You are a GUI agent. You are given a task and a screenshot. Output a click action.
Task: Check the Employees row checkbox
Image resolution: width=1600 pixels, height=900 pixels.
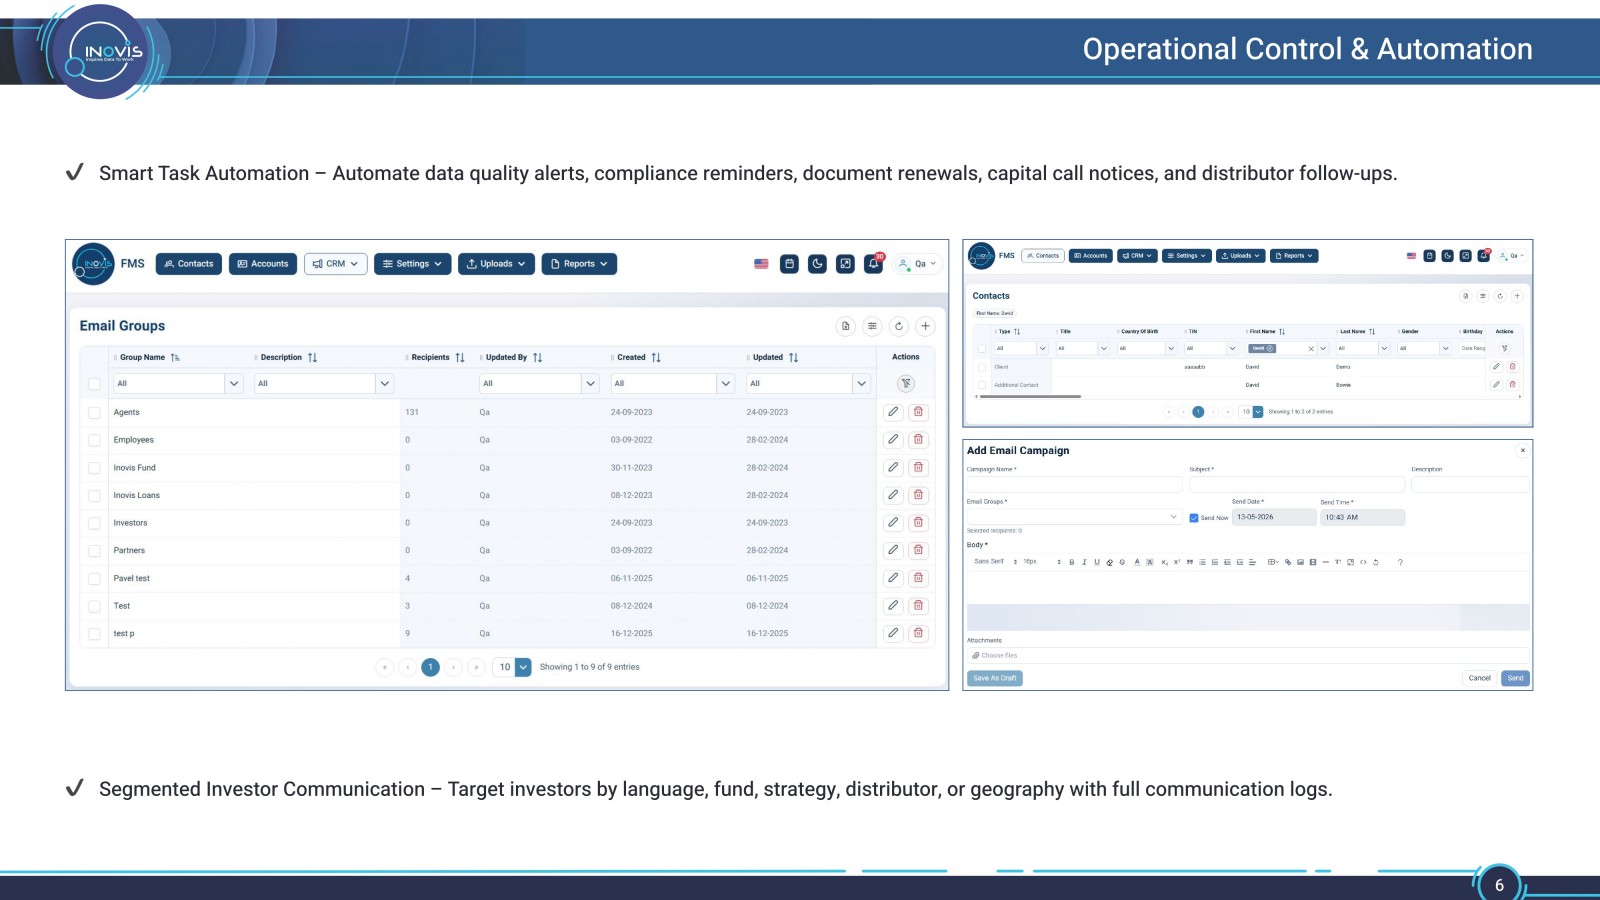94,440
